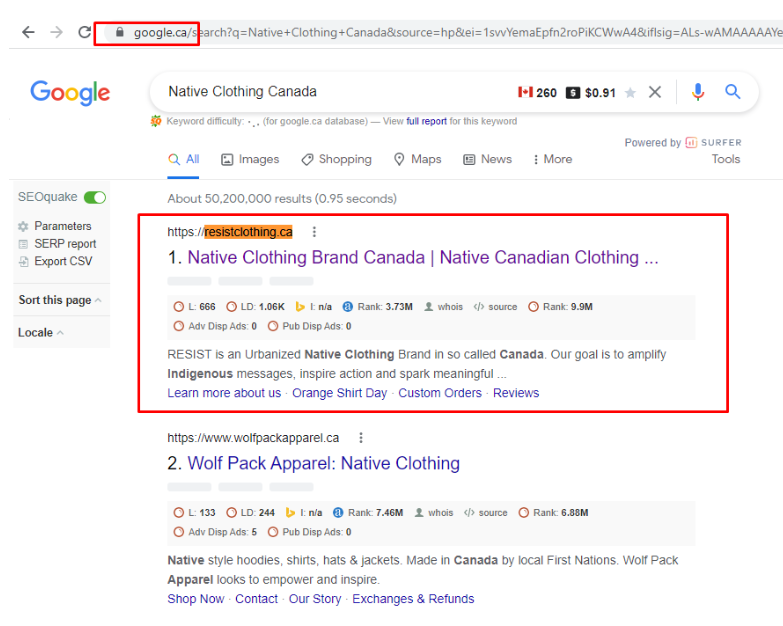Click the browser forward arrow
This screenshot has height=626, width=783.
pyautogui.click(x=56, y=32)
